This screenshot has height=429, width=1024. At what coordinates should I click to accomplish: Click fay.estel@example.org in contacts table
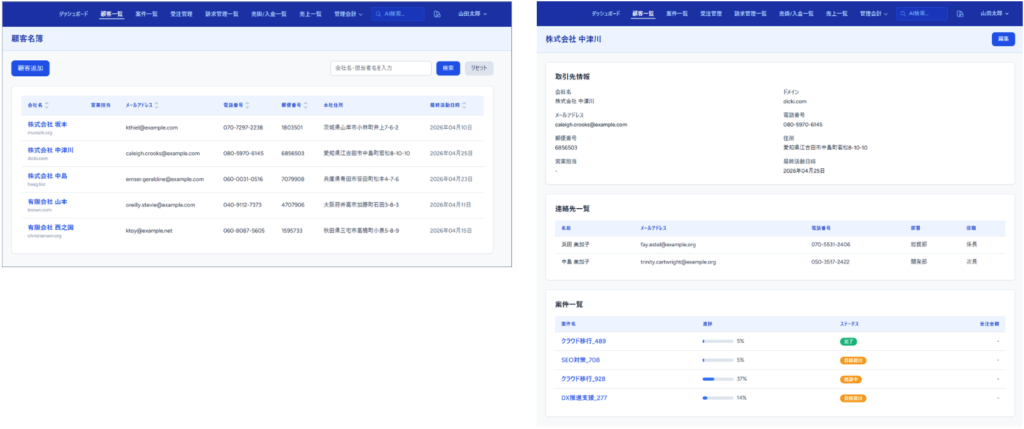668,244
